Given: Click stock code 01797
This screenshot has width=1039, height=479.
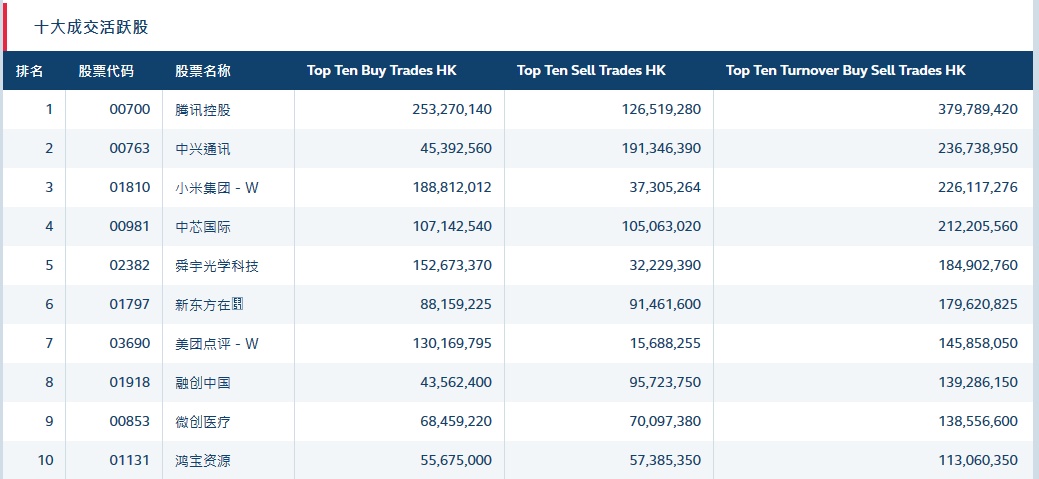Looking at the screenshot, I should [130, 305].
